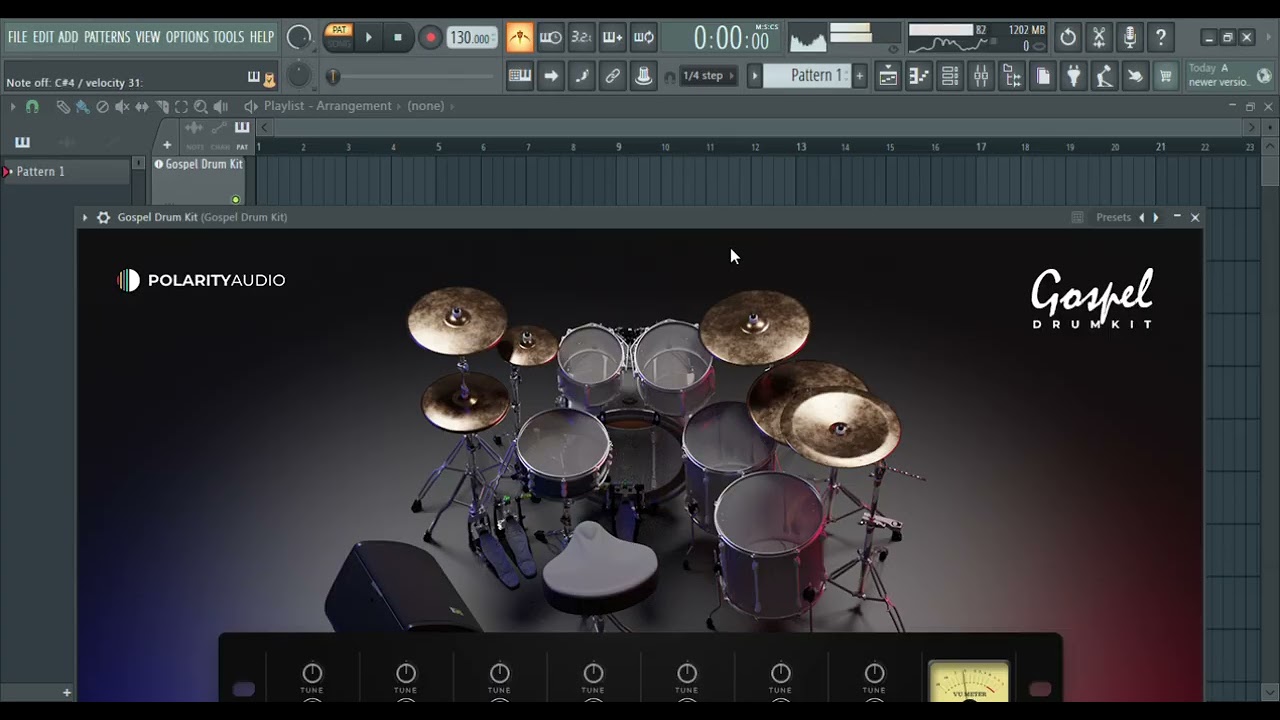Open pattern options arrow left of Pattern 1
This screenshot has width=1280, height=720.
(755, 76)
